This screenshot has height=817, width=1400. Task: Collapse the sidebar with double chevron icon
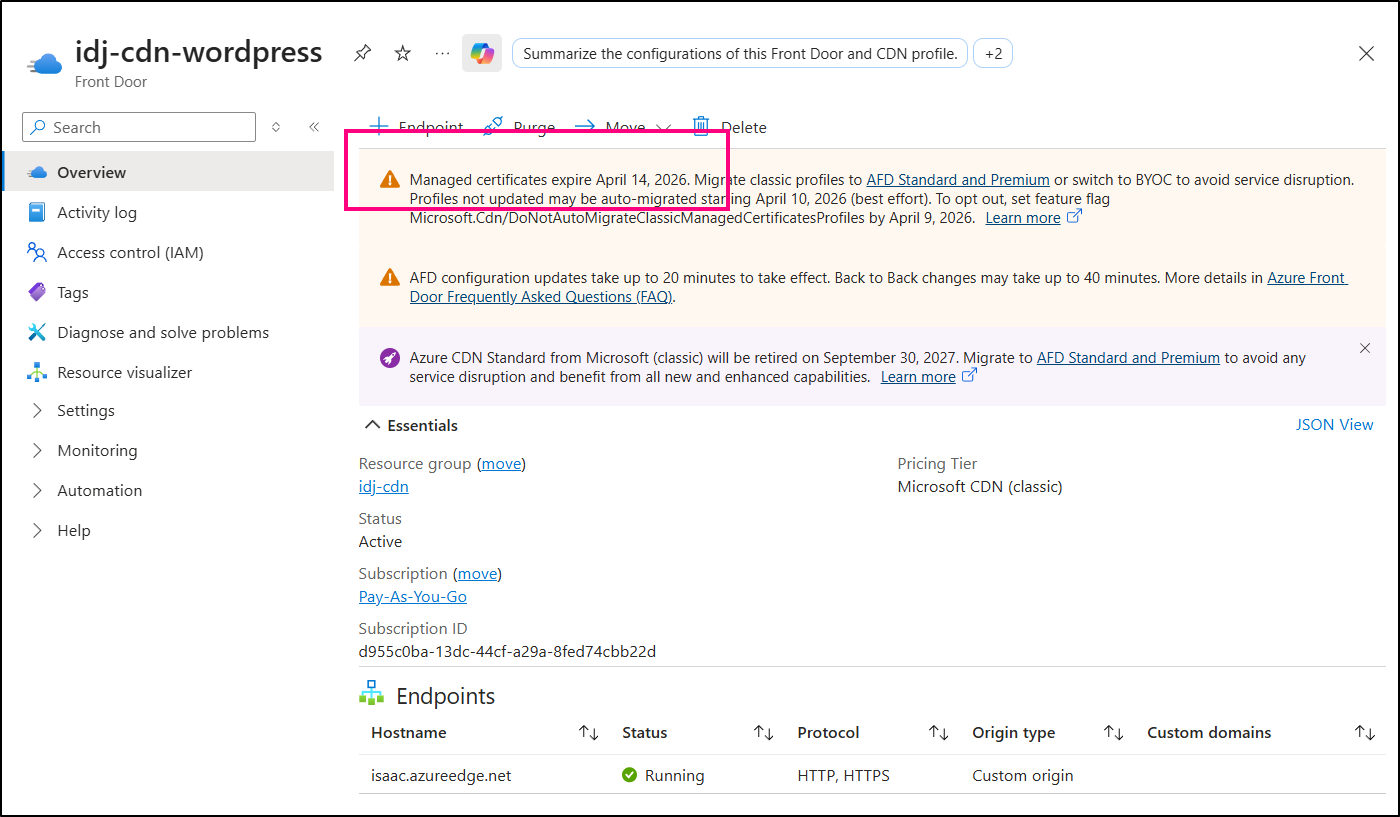314,127
